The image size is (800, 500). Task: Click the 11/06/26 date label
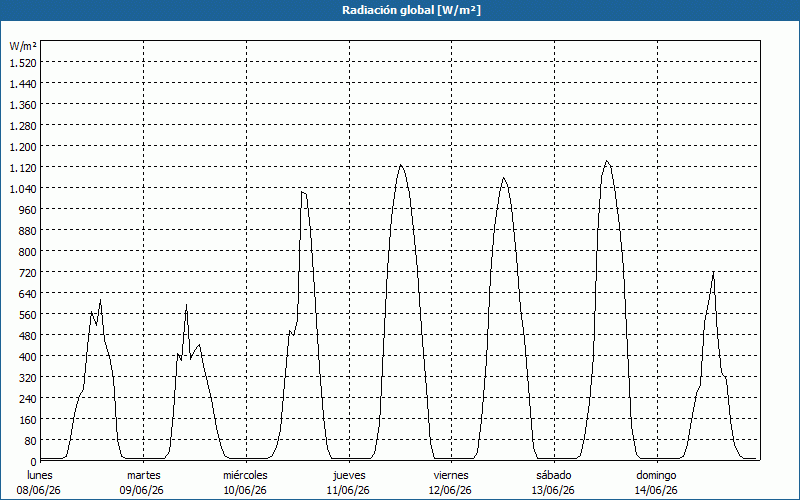click(348, 490)
